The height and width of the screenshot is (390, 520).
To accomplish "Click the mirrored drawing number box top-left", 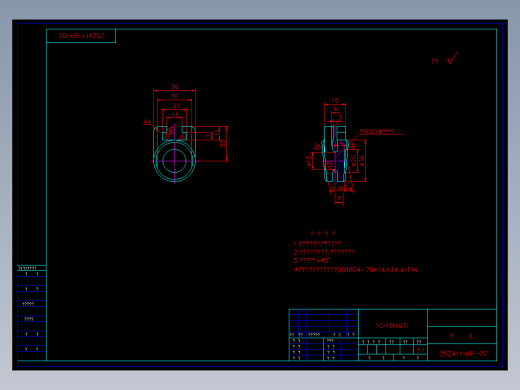I will click(81, 36).
